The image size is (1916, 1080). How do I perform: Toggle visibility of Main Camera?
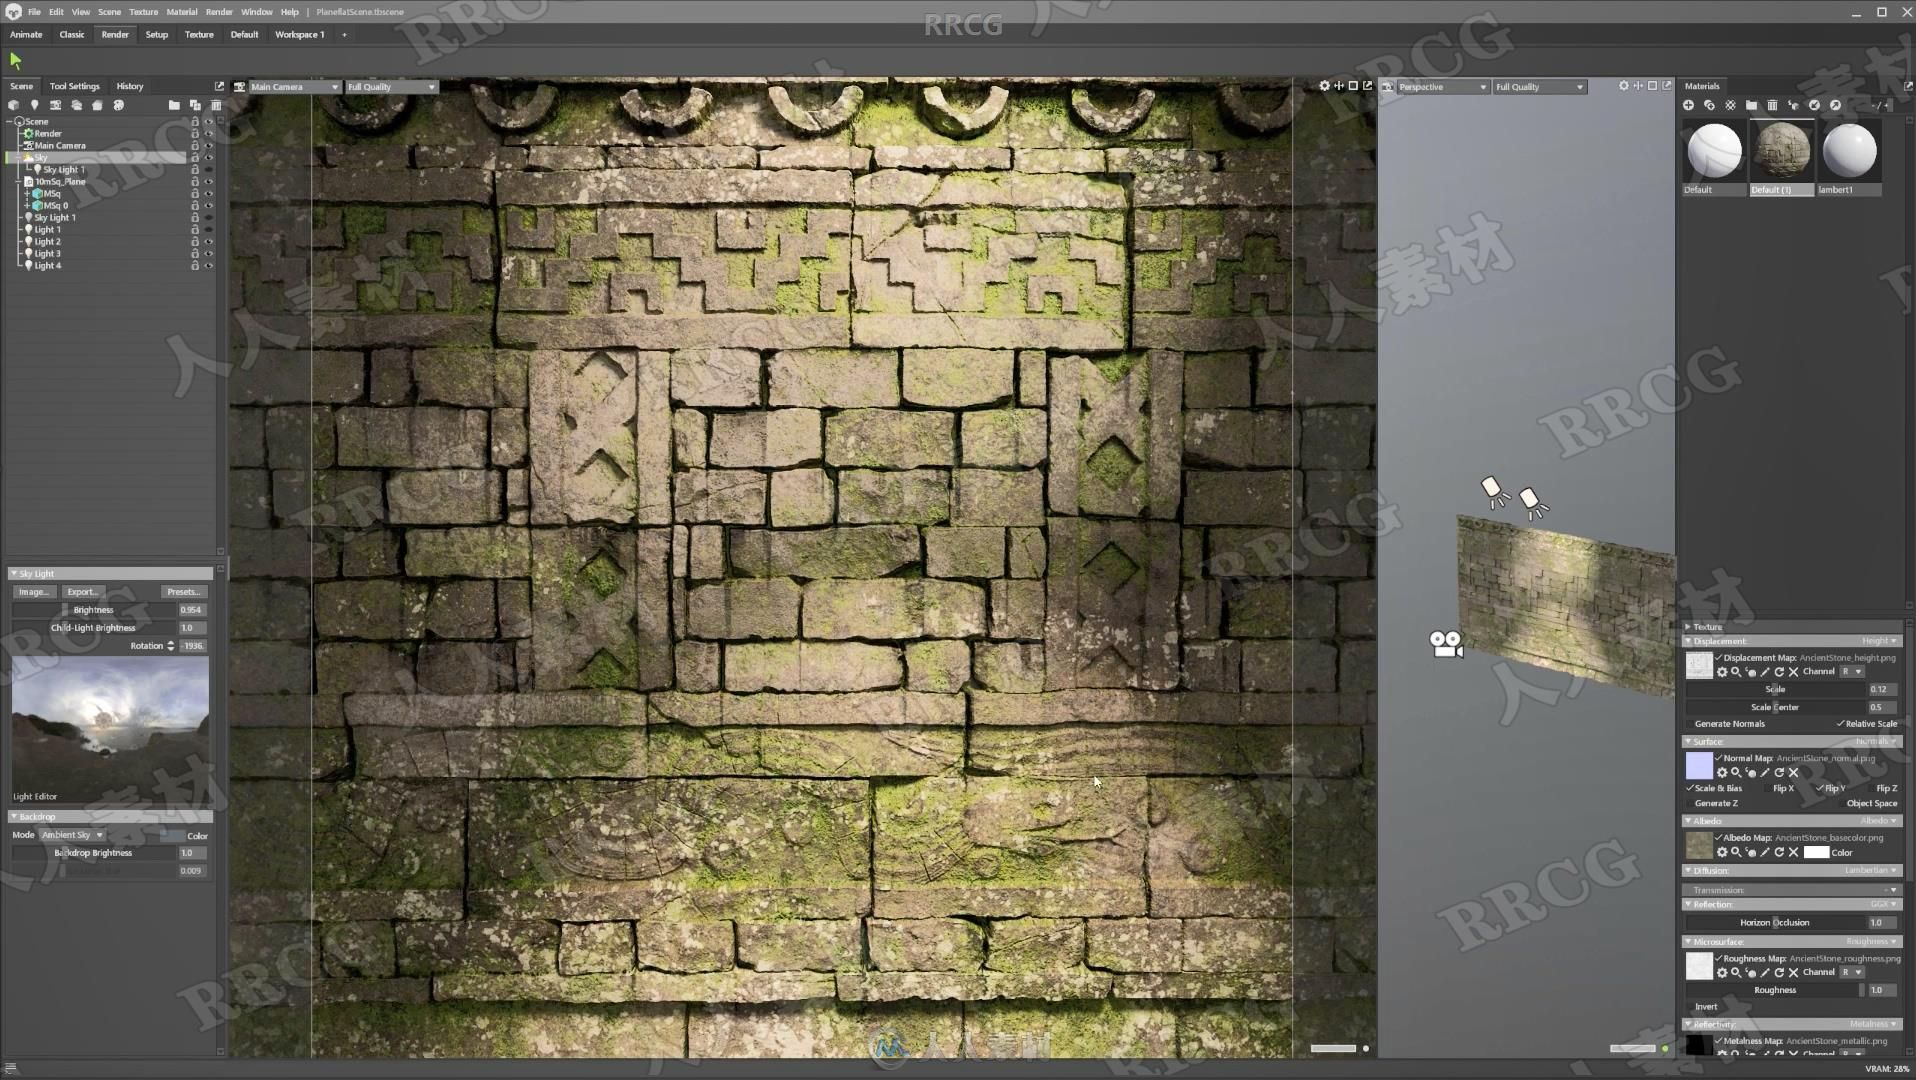209,146
